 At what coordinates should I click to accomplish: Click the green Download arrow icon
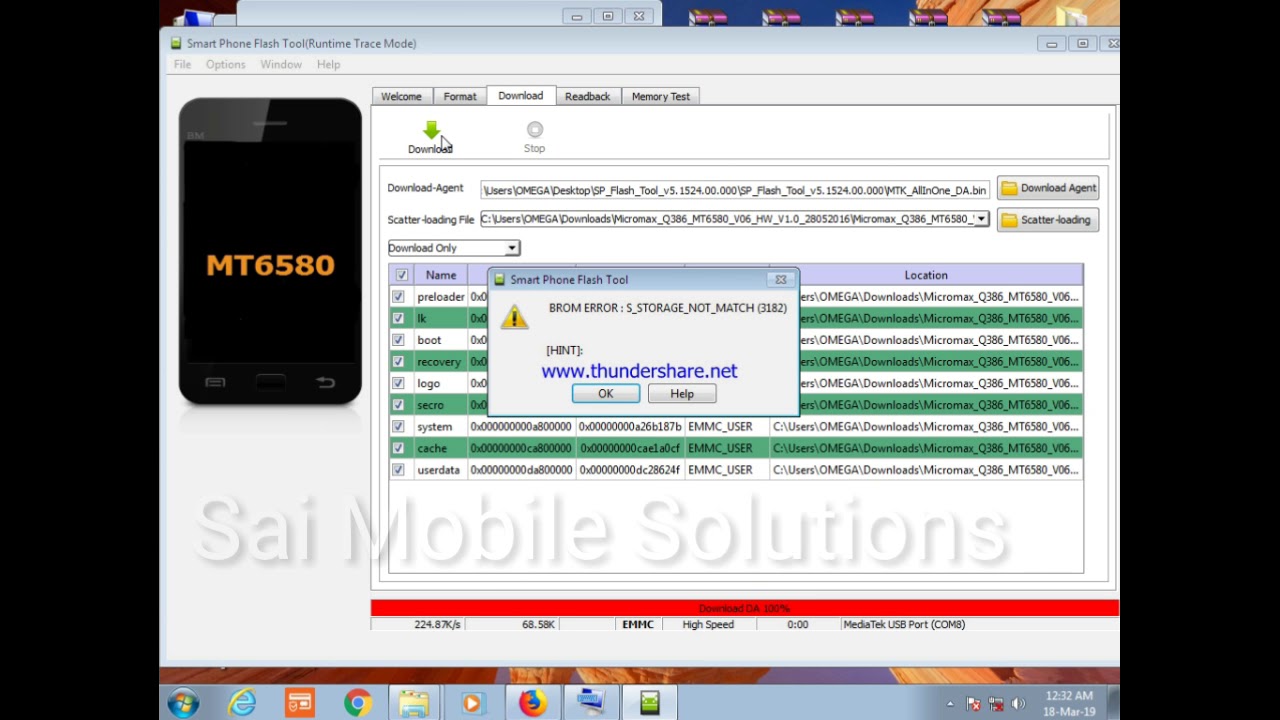[431, 131]
